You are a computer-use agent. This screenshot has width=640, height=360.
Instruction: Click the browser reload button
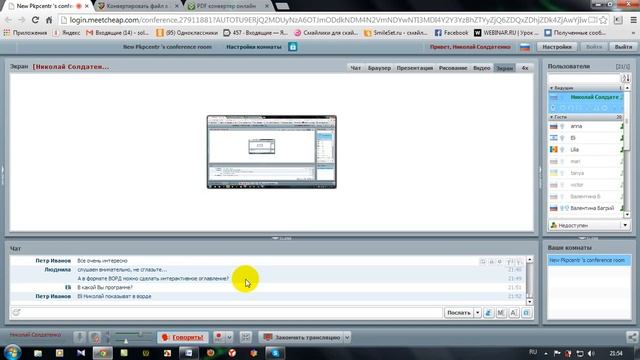(35, 20)
